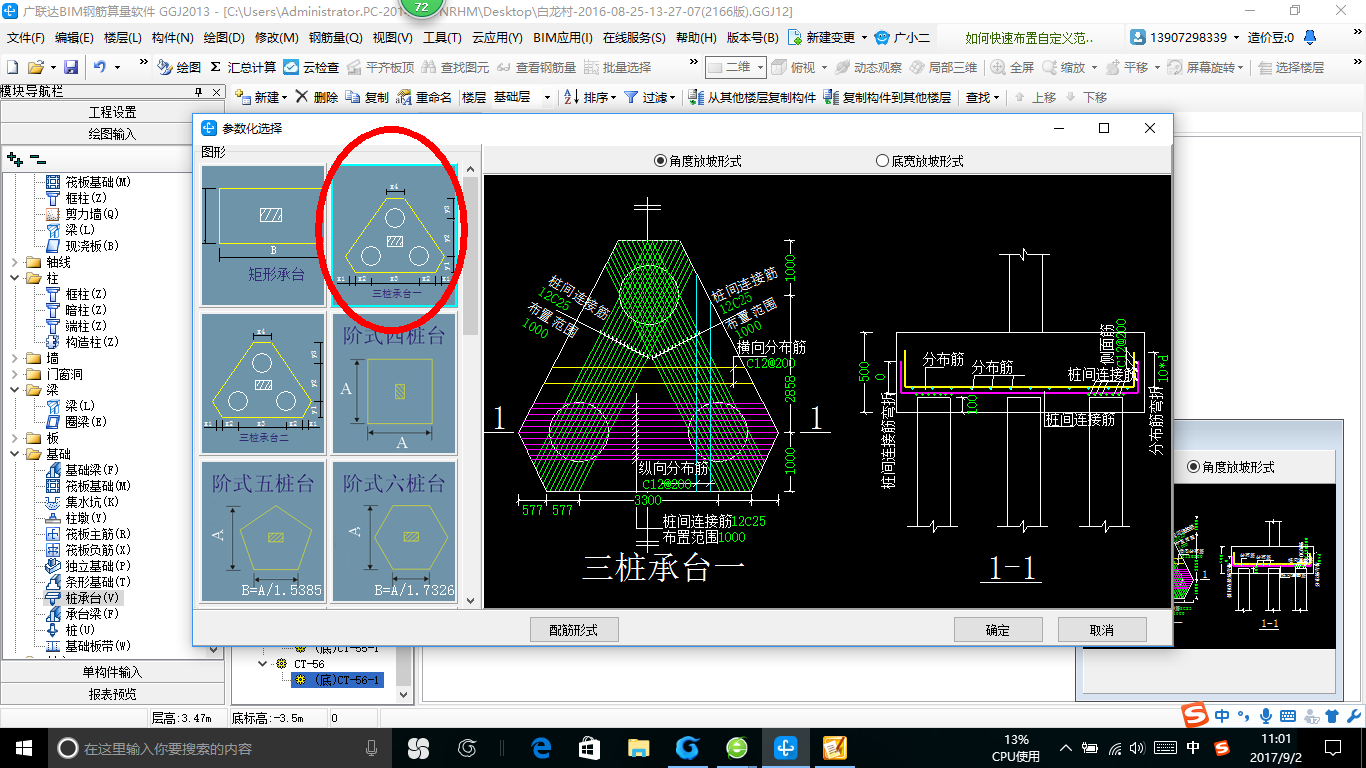Expand the 墙 folder in tree
Screen dimensions: 1366x768
pos(14,358)
